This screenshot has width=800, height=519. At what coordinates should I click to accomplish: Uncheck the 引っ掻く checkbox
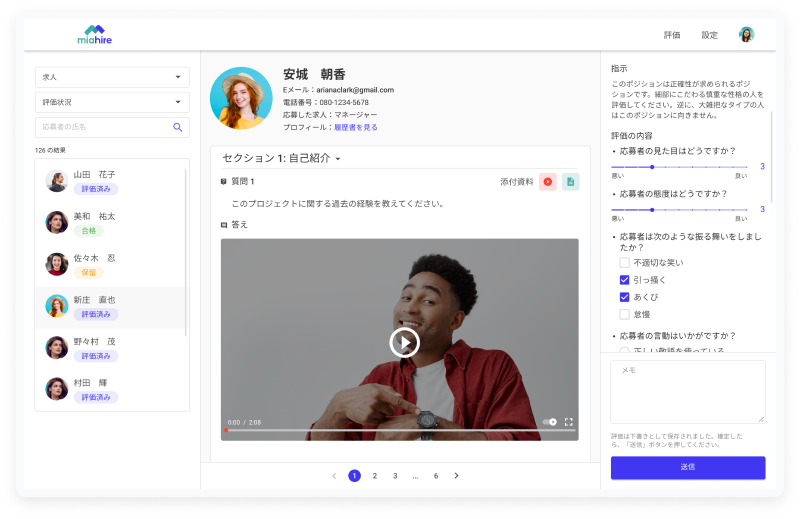point(624,280)
